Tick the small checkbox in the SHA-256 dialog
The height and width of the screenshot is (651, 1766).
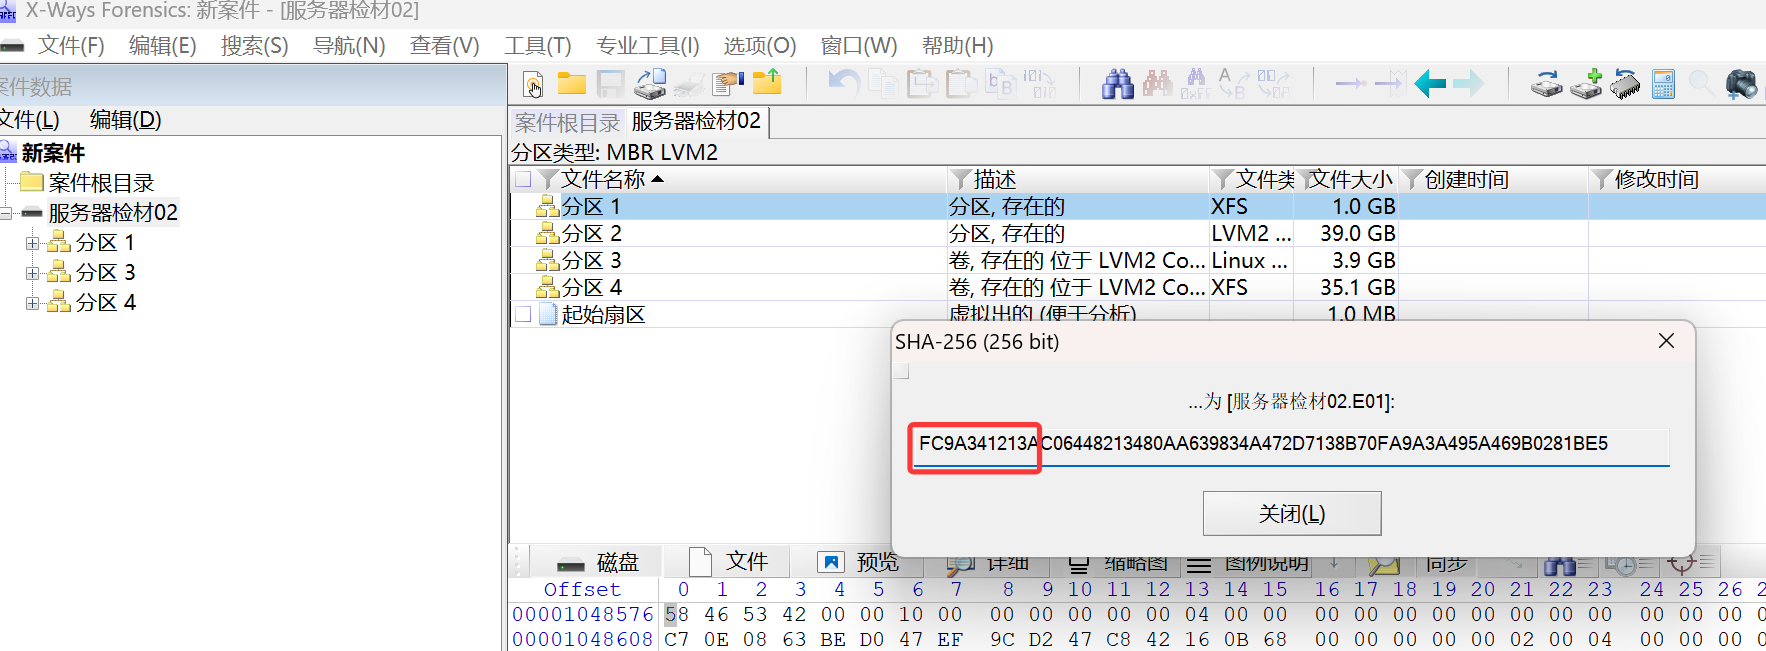point(902,372)
